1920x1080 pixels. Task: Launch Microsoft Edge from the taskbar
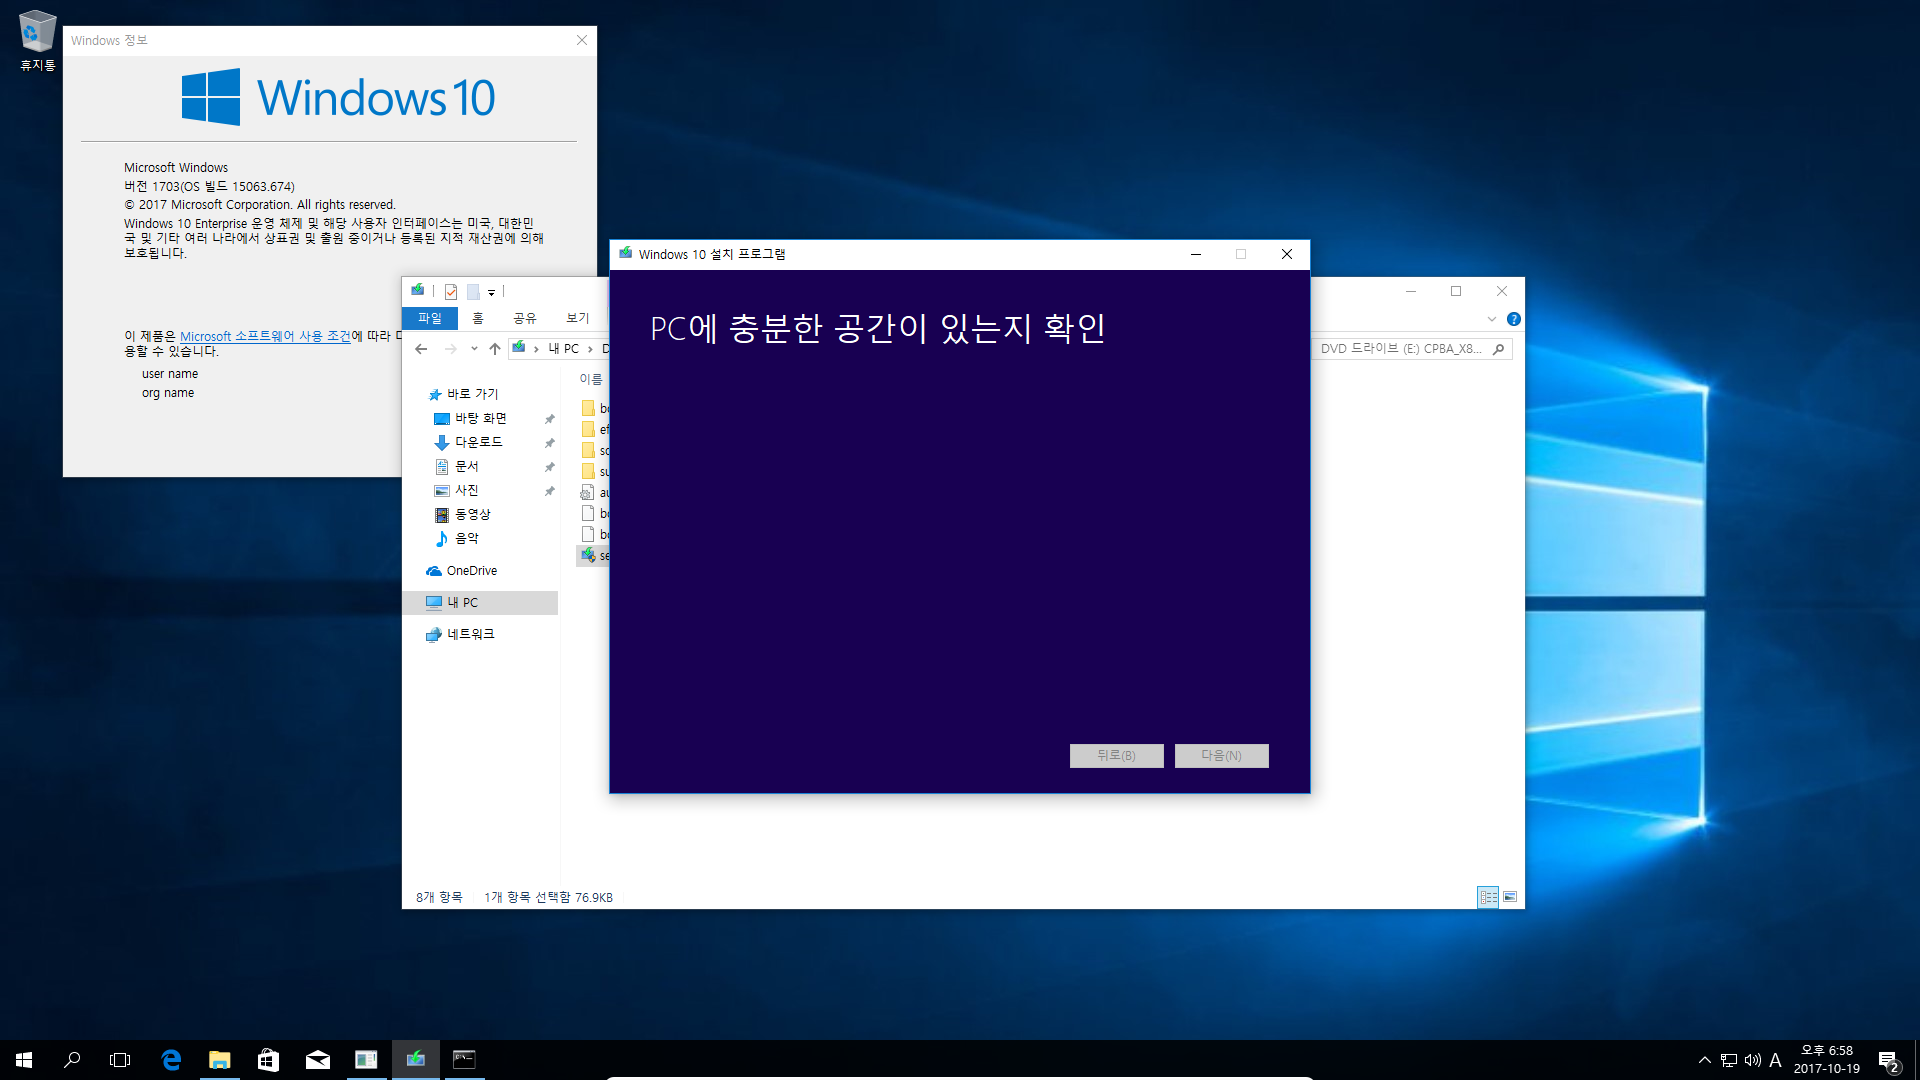click(171, 1060)
